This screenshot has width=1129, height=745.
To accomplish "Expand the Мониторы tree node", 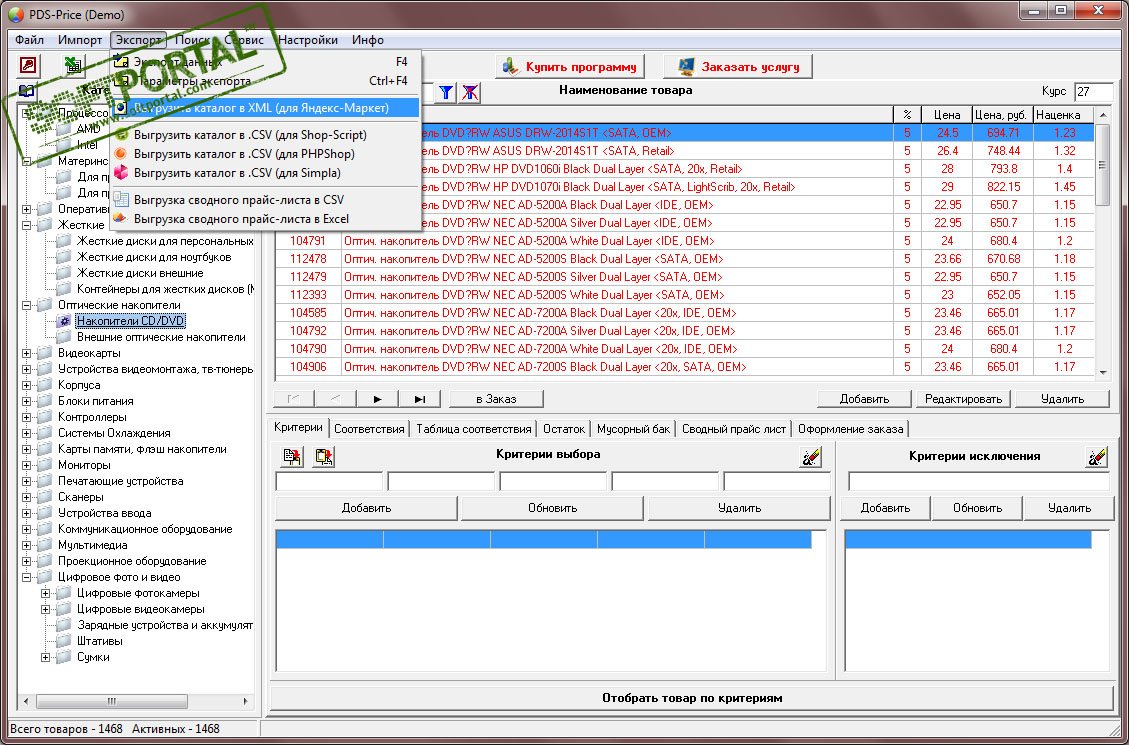I will (x=27, y=465).
